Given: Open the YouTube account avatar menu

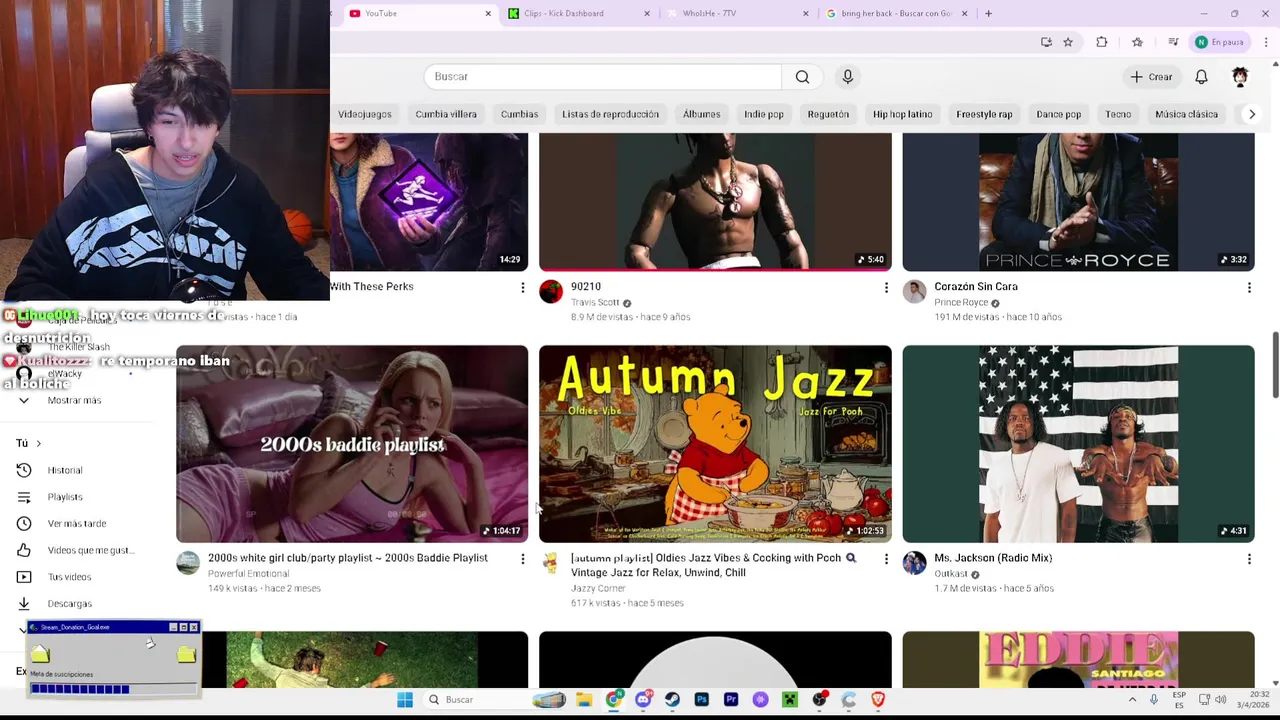Looking at the screenshot, I should pos(1240,77).
